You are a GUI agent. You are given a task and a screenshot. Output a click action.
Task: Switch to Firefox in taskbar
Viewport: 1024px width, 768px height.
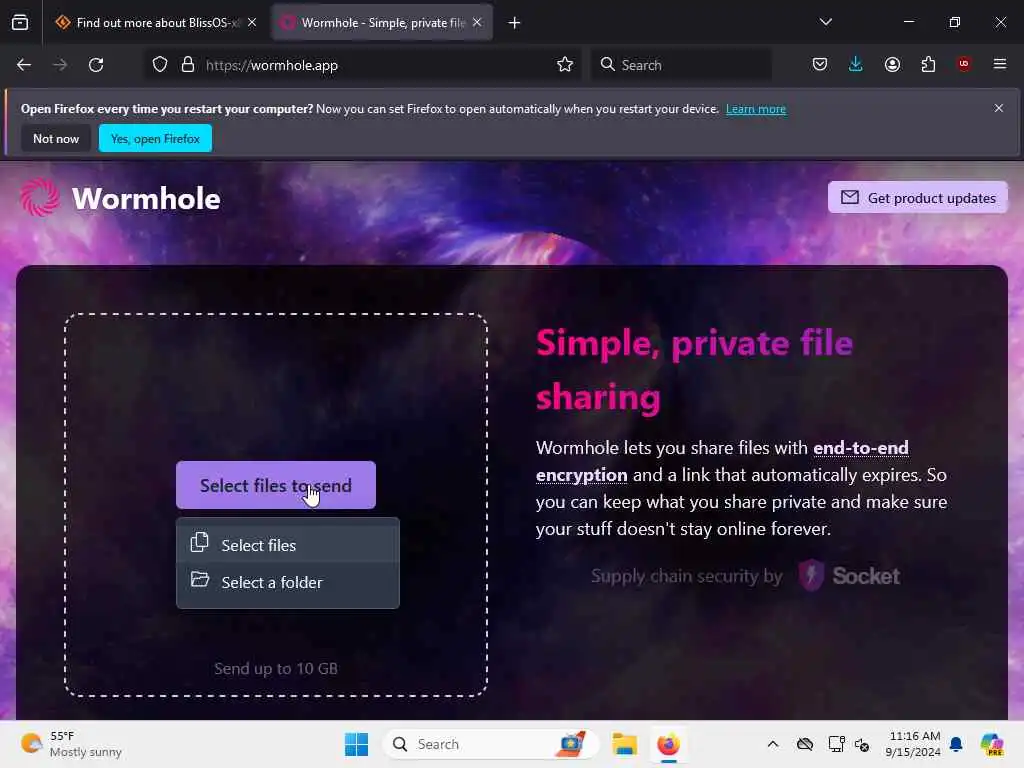pyautogui.click(x=668, y=744)
